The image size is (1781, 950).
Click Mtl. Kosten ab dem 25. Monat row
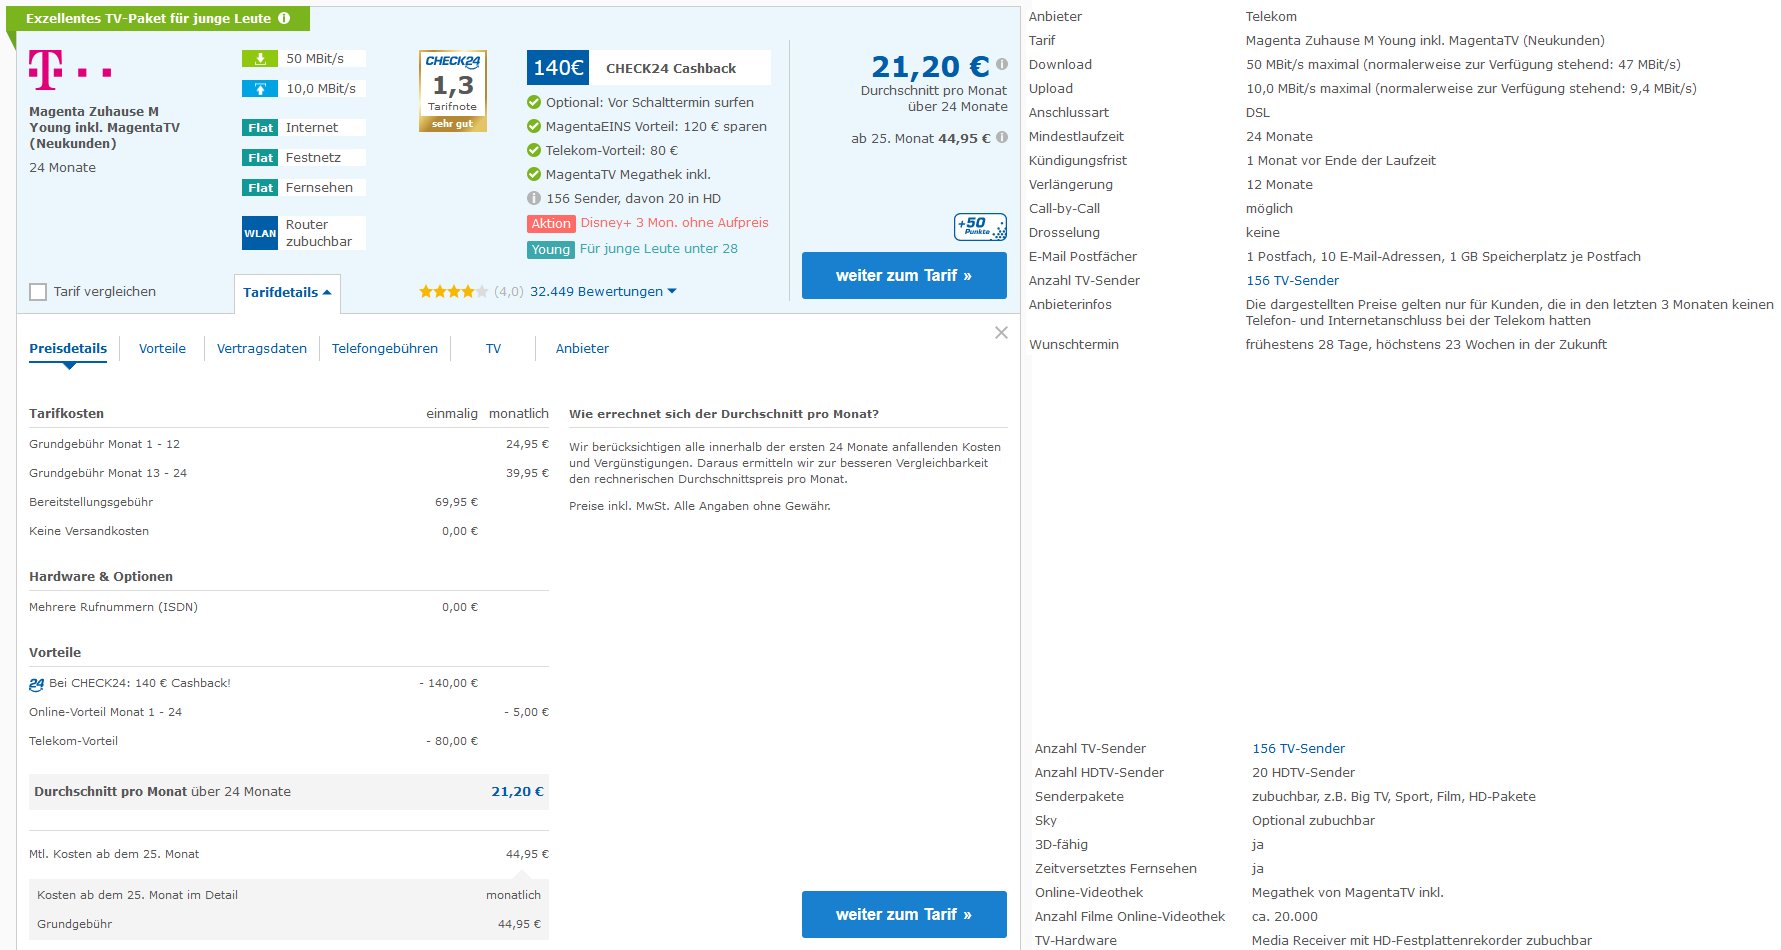click(x=289, y=854)
